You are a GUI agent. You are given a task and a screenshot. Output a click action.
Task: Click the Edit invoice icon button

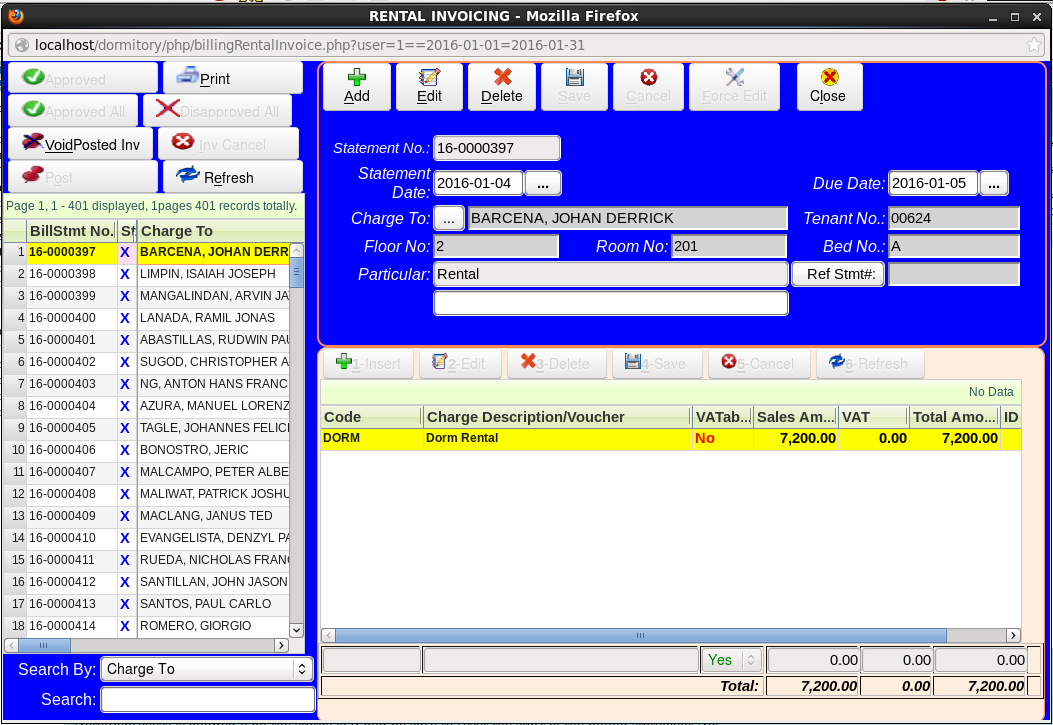pos(429,86)
